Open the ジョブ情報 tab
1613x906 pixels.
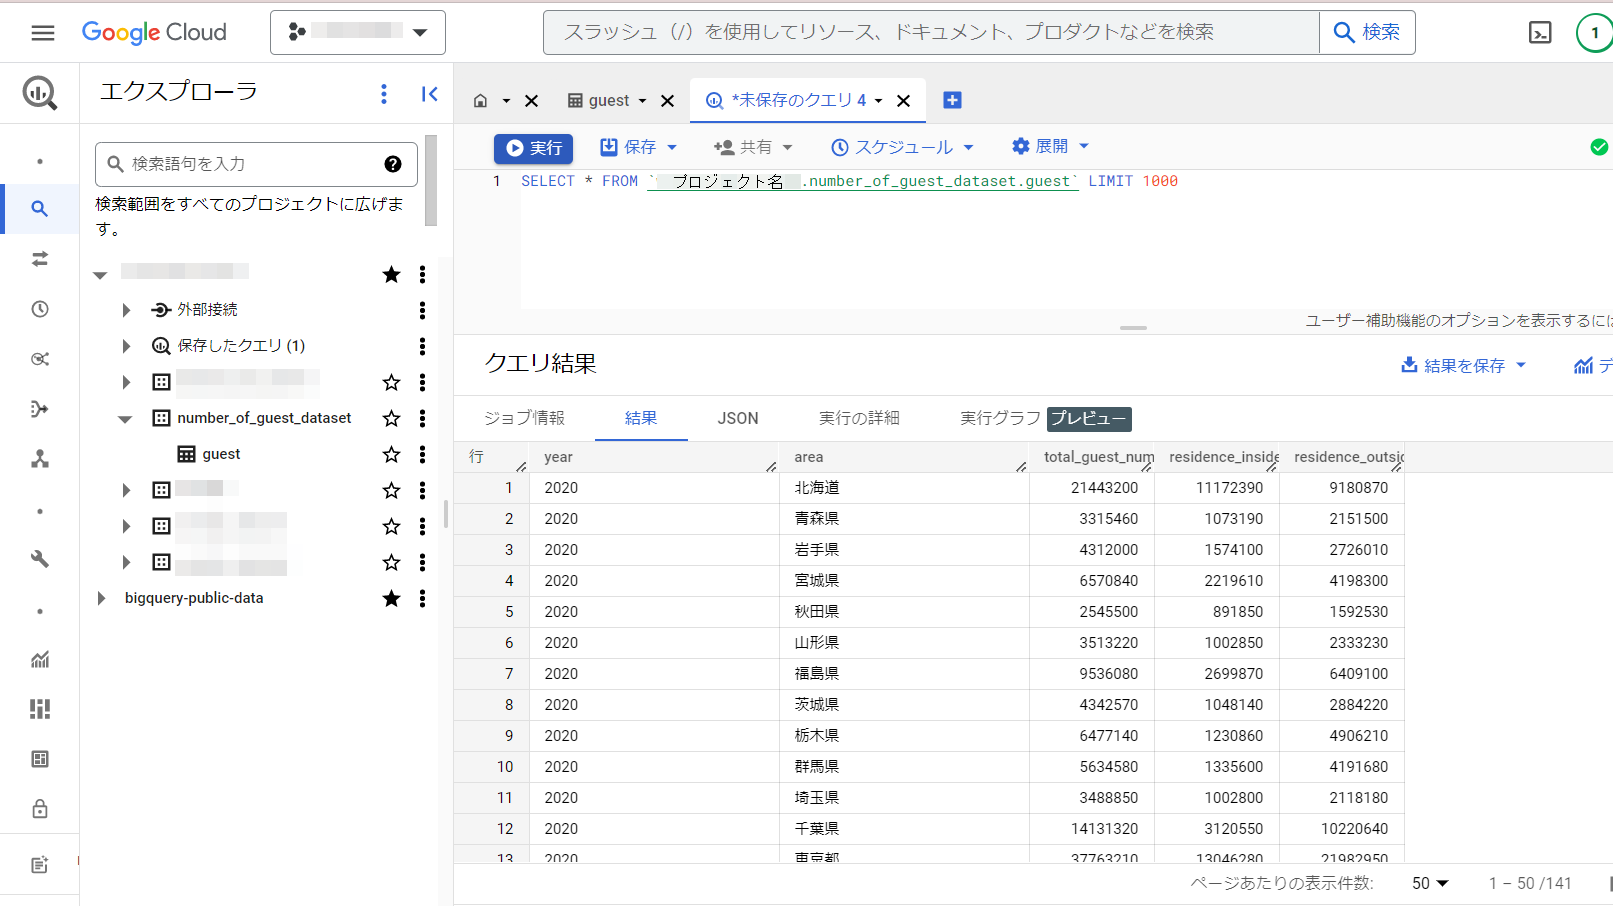pos(524,418)
